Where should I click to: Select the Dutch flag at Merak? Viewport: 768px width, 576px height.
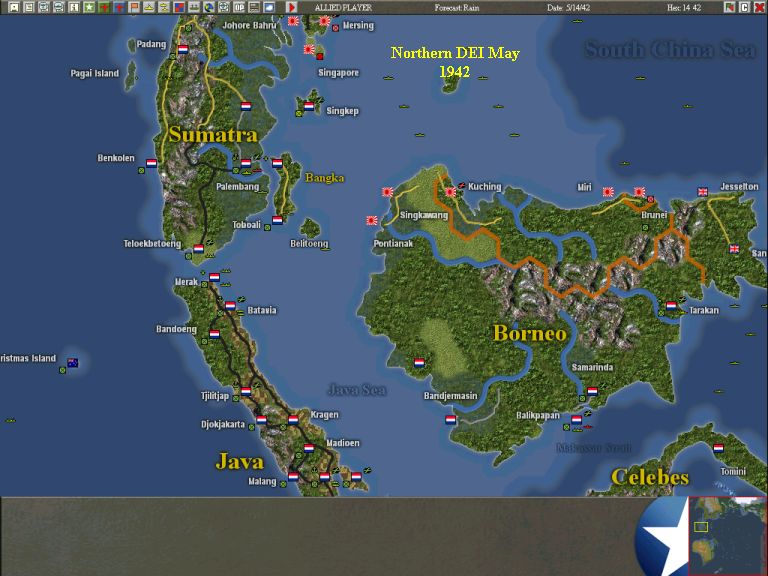tap(215, 277)
